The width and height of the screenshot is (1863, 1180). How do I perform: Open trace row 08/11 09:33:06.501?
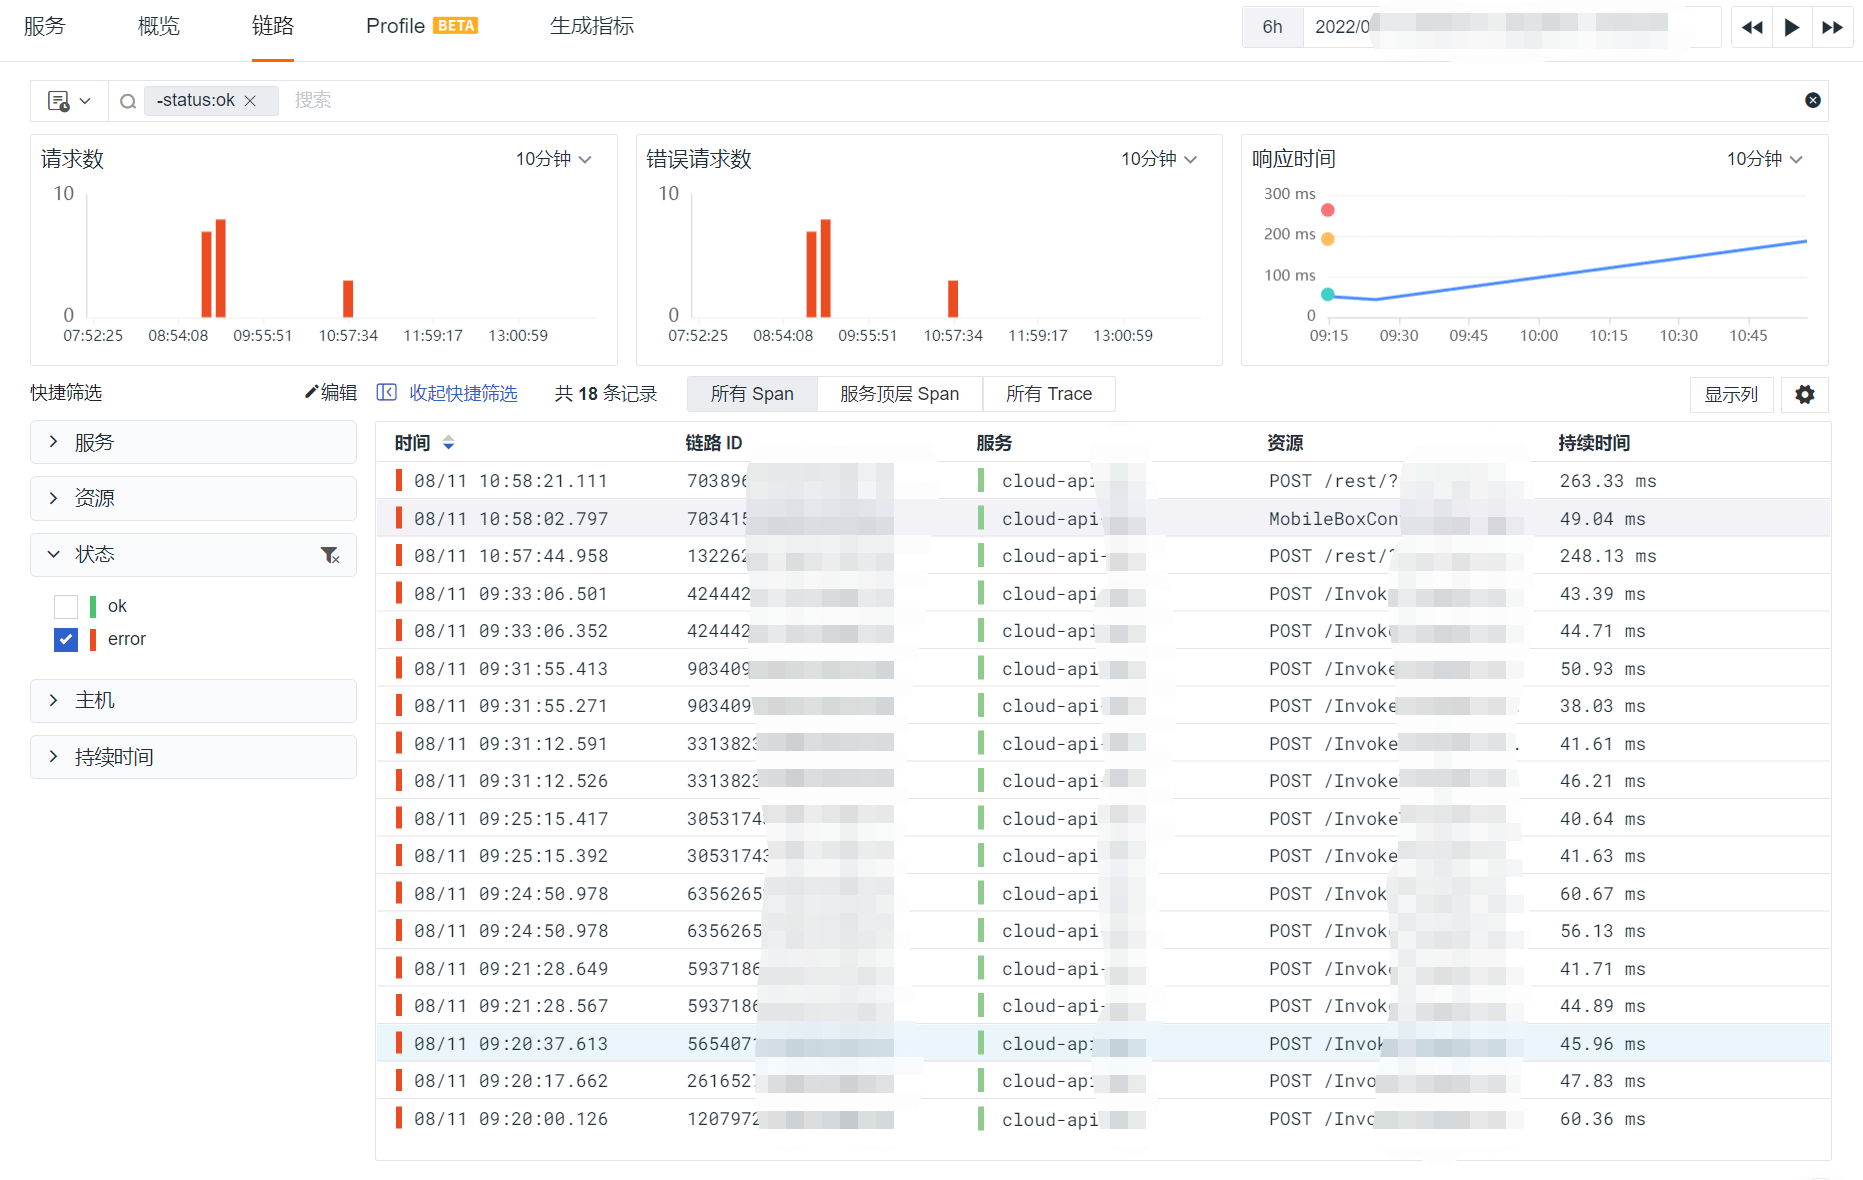(x=1103, y=594)
